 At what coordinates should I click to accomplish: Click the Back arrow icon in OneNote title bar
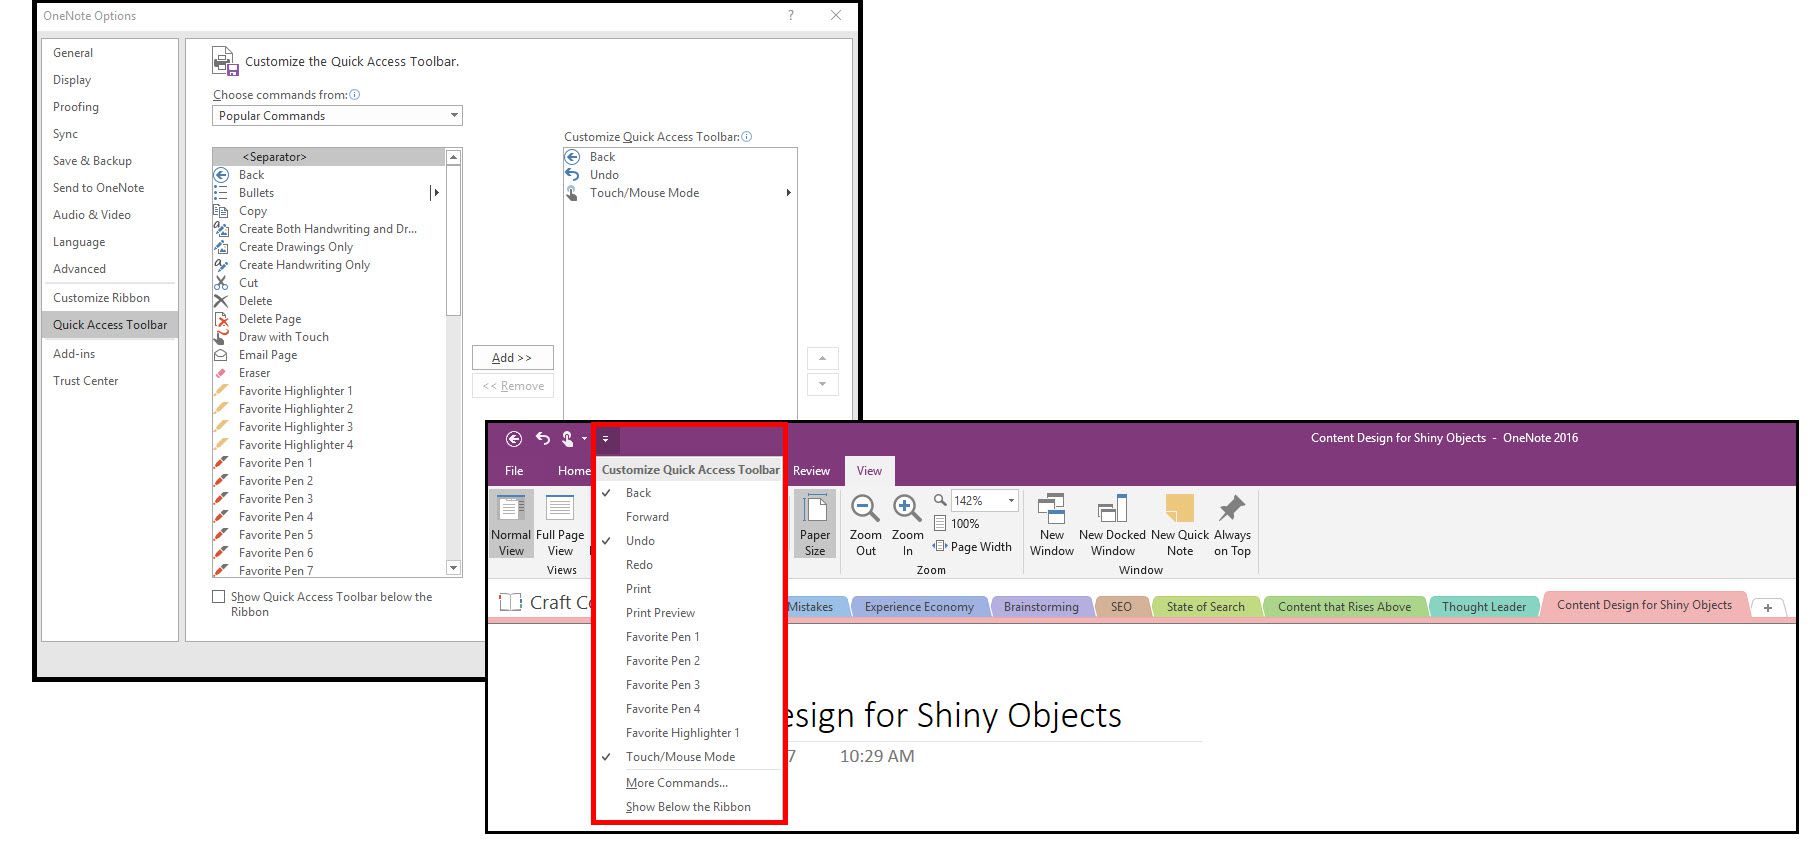[514, 439]
